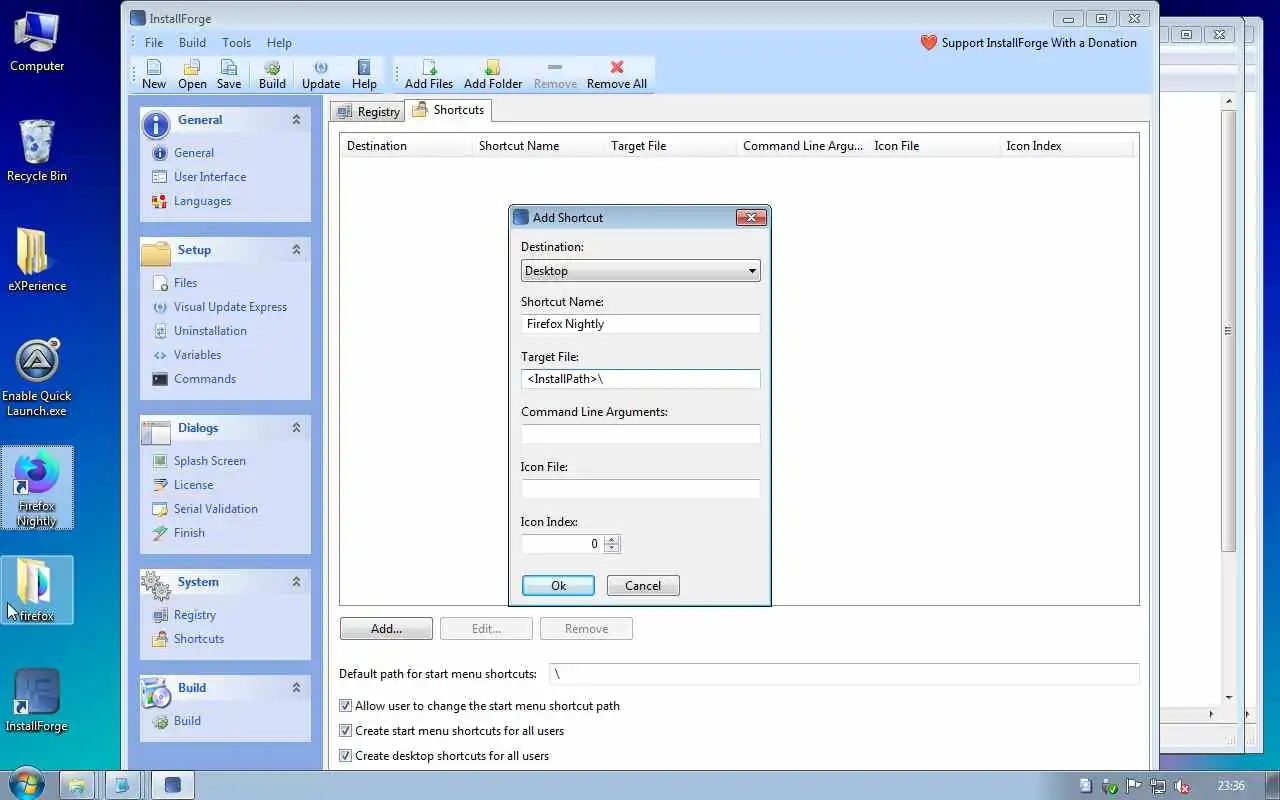1280x800 pixels.
Task: Collapse the System sidebar section
Action: tap(296, 582)
